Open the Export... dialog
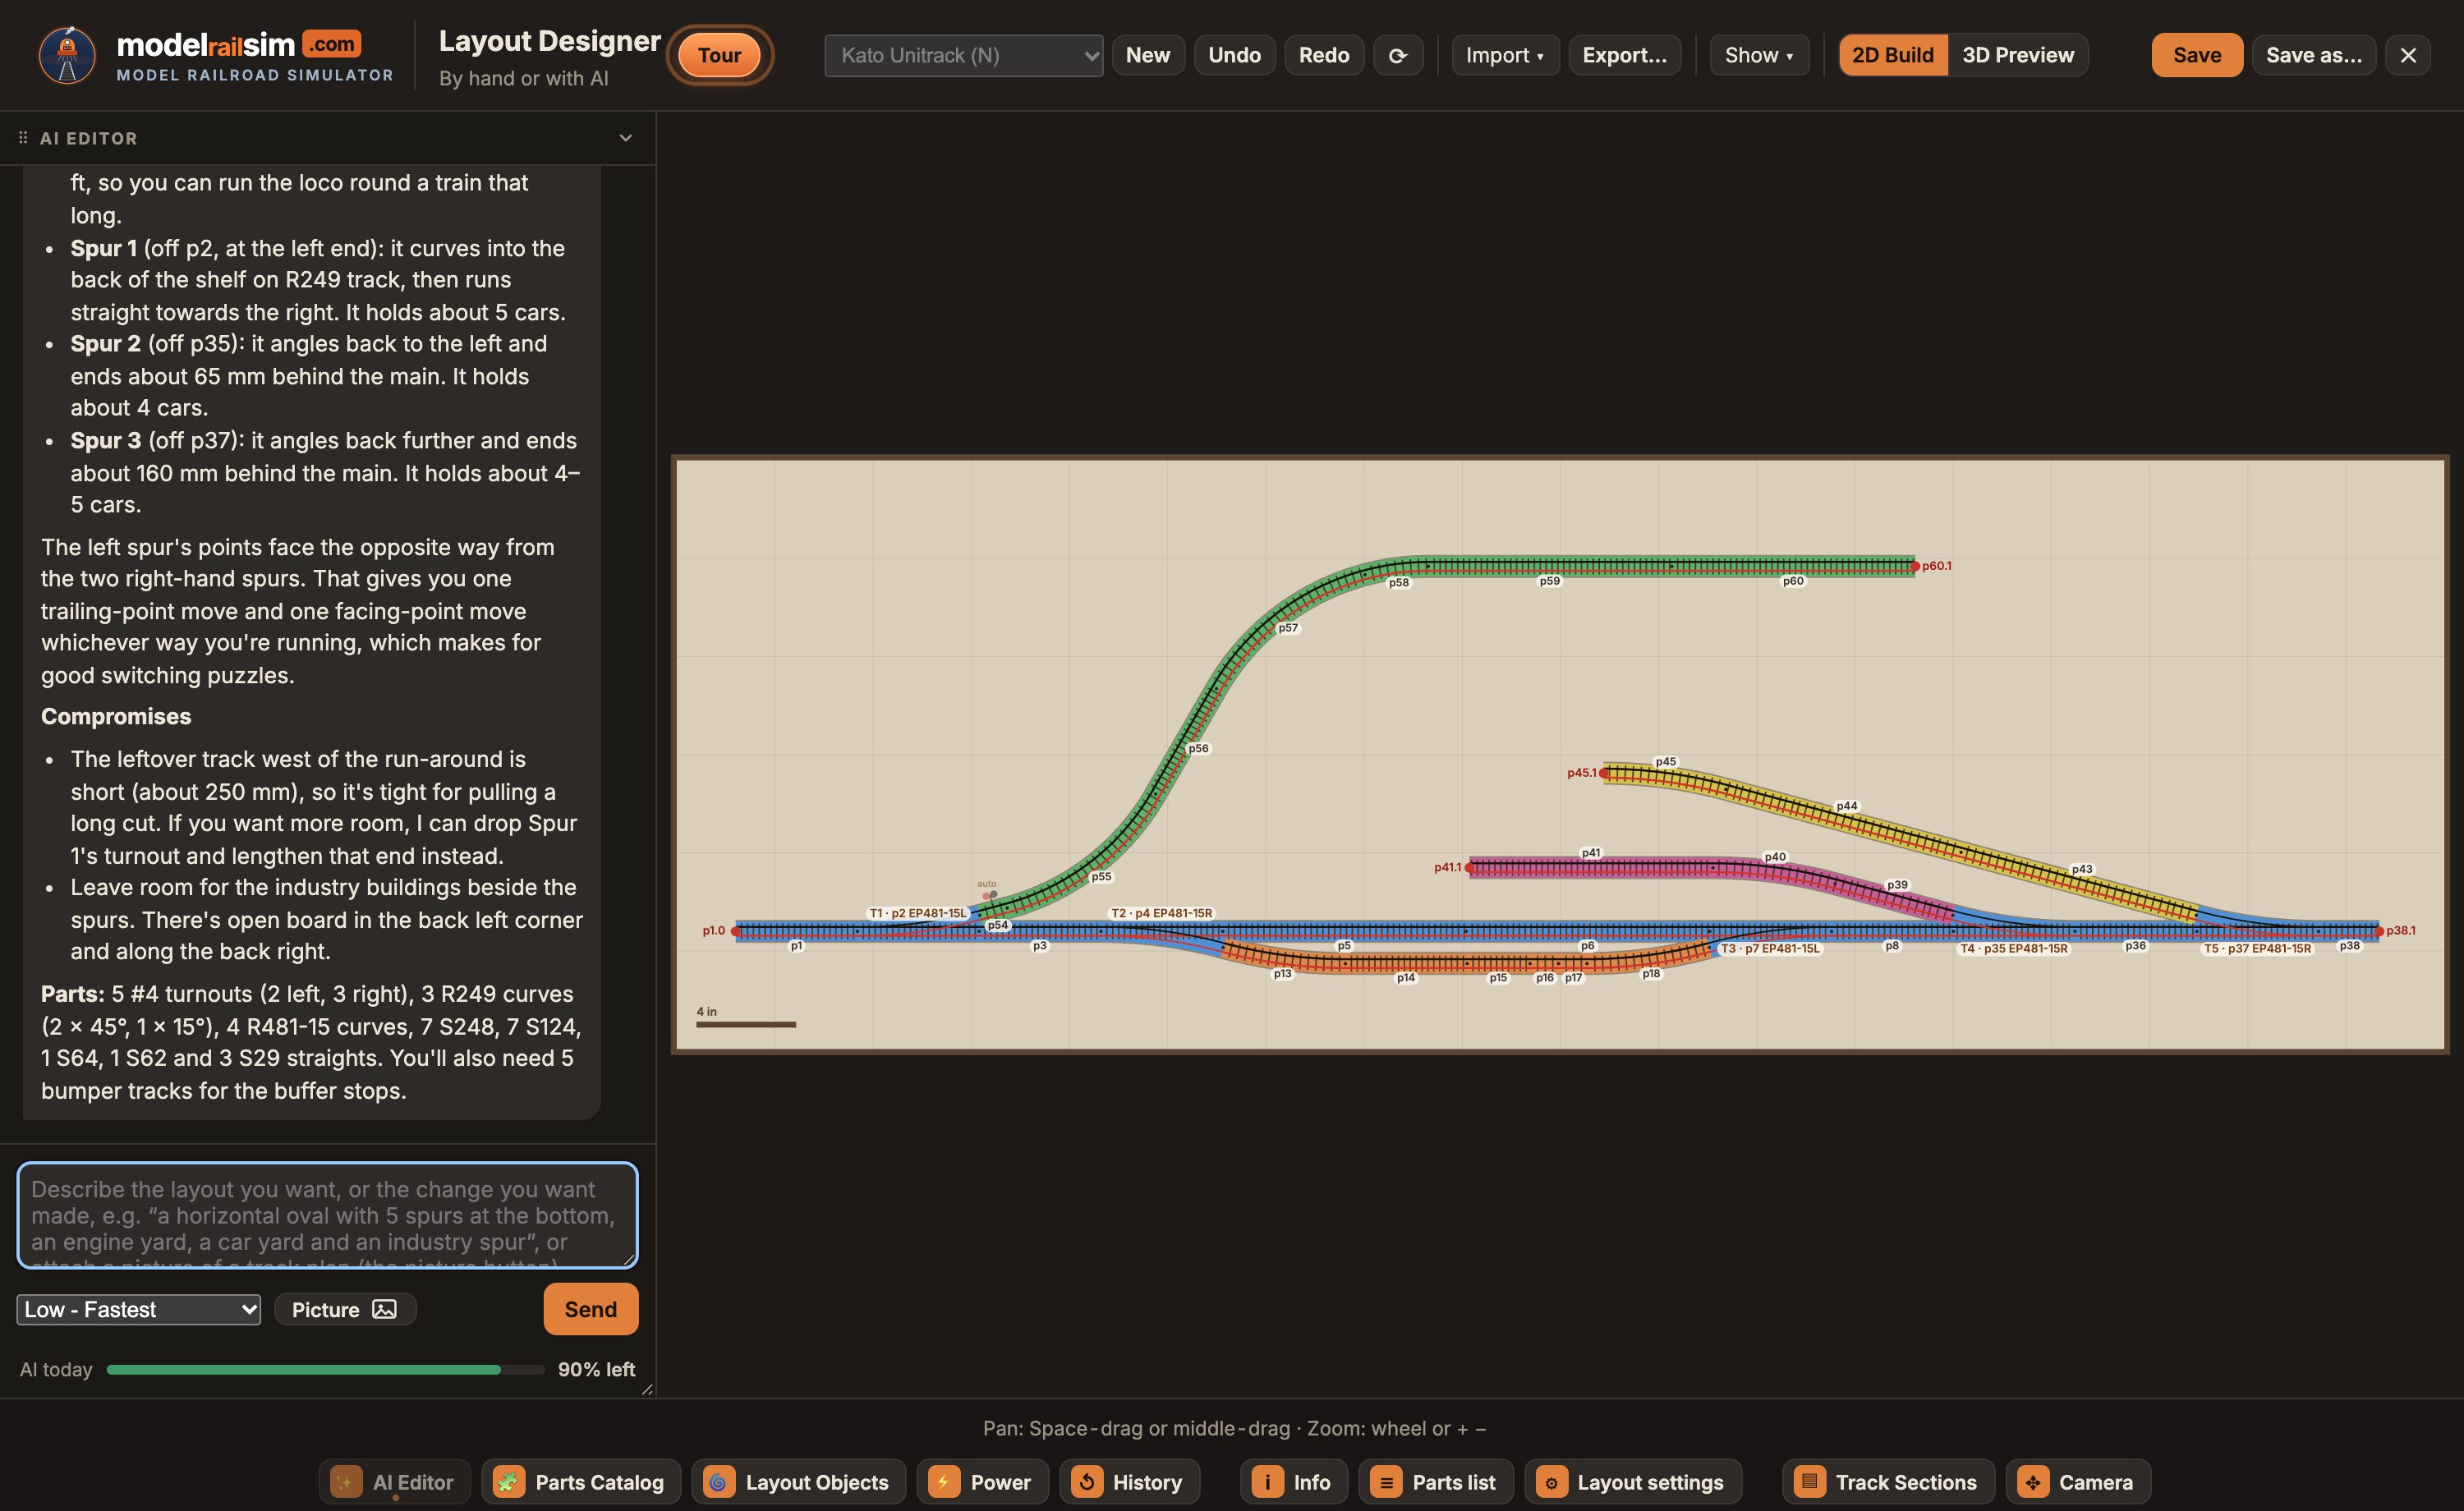This screenshot has height=1511, width=2464. pos(1624,55)
